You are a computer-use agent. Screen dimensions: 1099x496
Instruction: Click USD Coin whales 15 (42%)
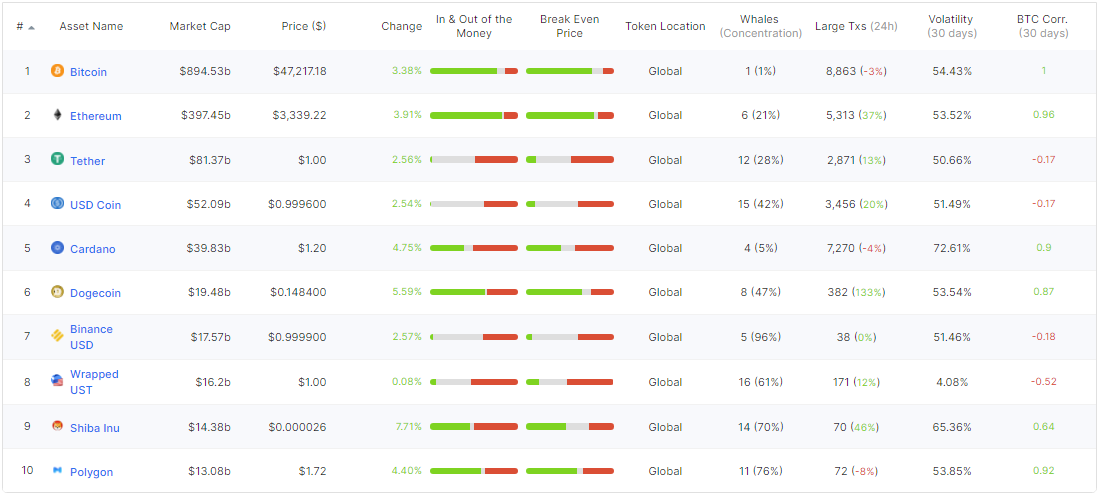pyautogui.click(x=760, y=204)
